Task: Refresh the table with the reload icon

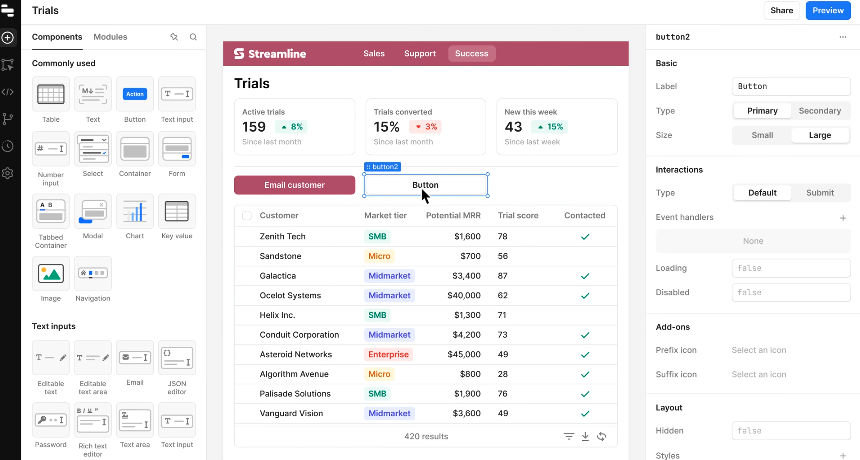Action: click(x=601, y=436)
